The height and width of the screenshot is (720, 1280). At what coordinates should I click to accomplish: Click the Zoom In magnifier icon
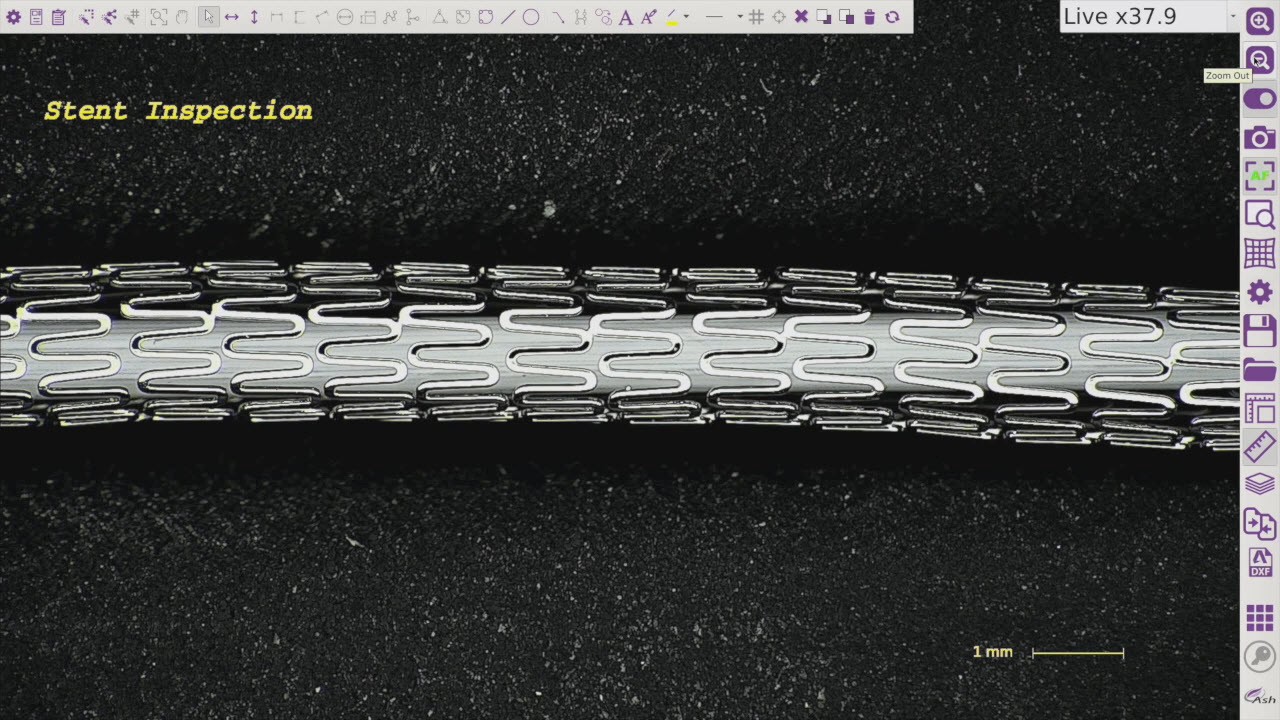tap(1260, 21)
